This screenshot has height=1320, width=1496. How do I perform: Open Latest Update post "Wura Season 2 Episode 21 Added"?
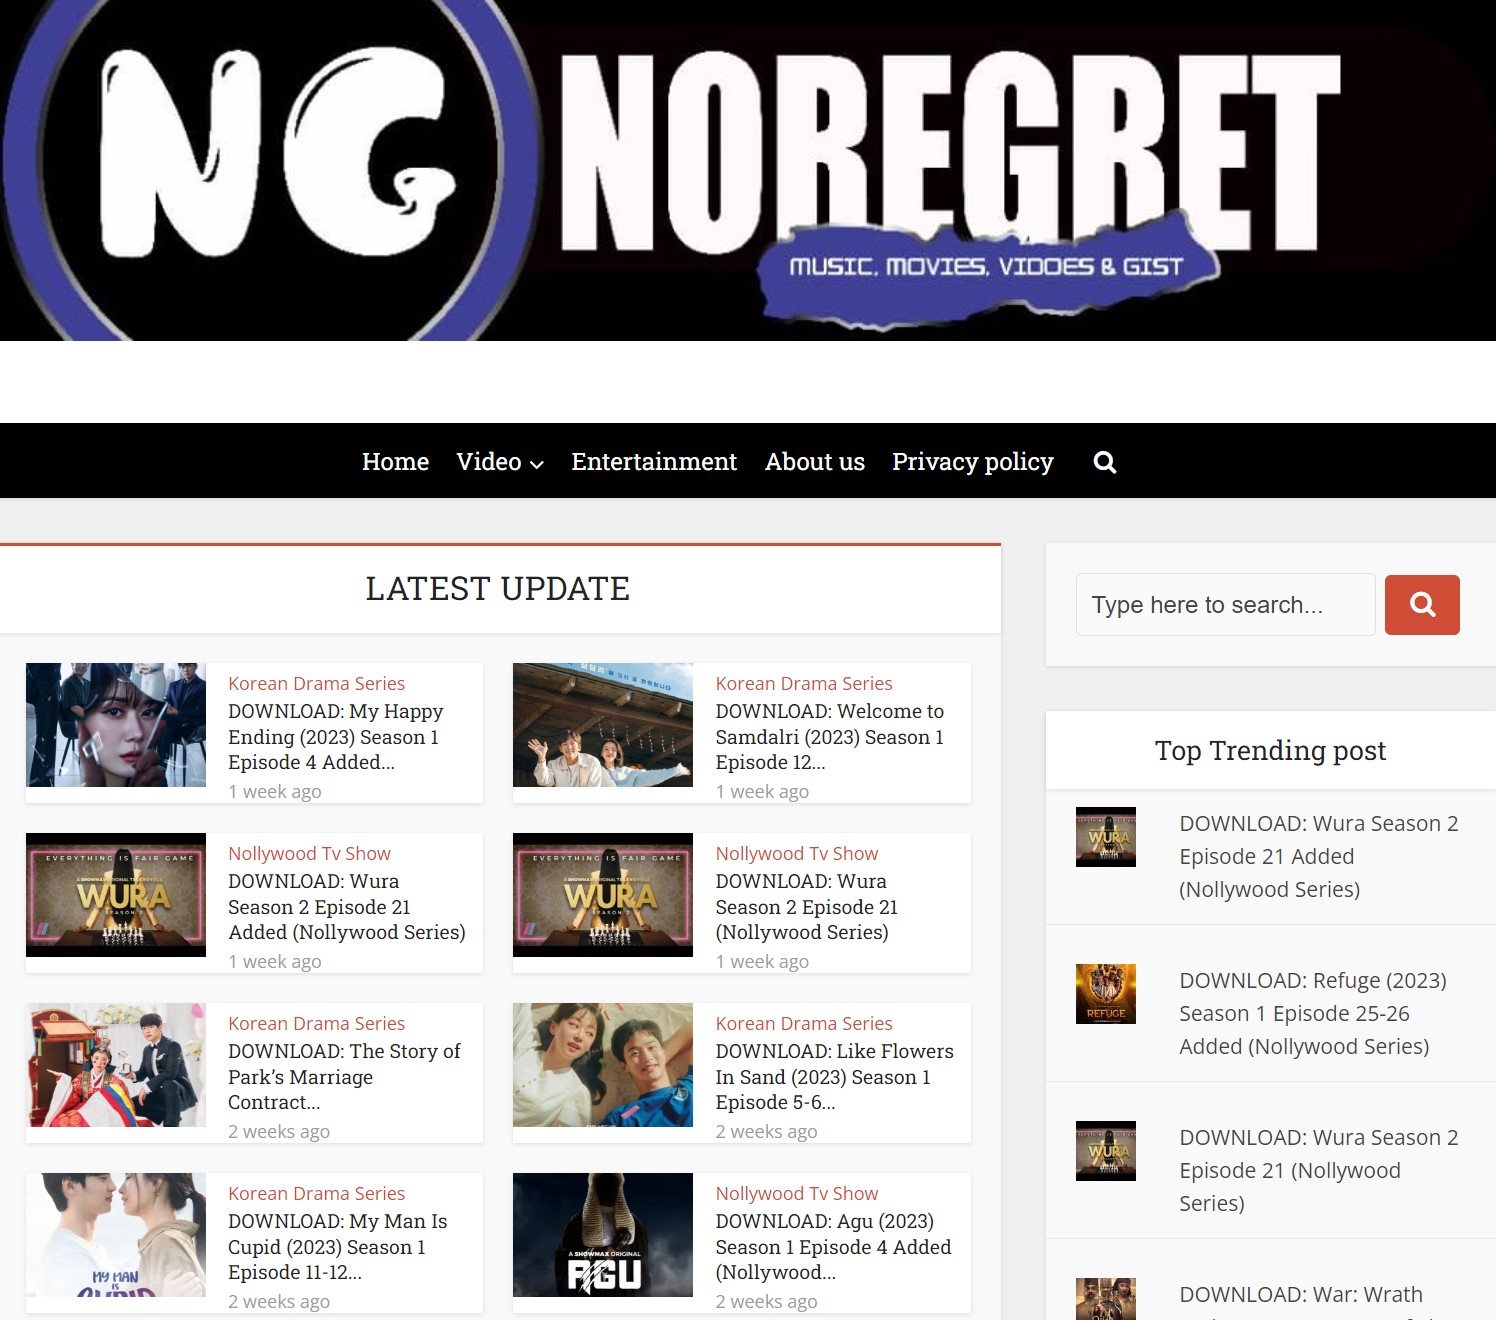point(346,907)
